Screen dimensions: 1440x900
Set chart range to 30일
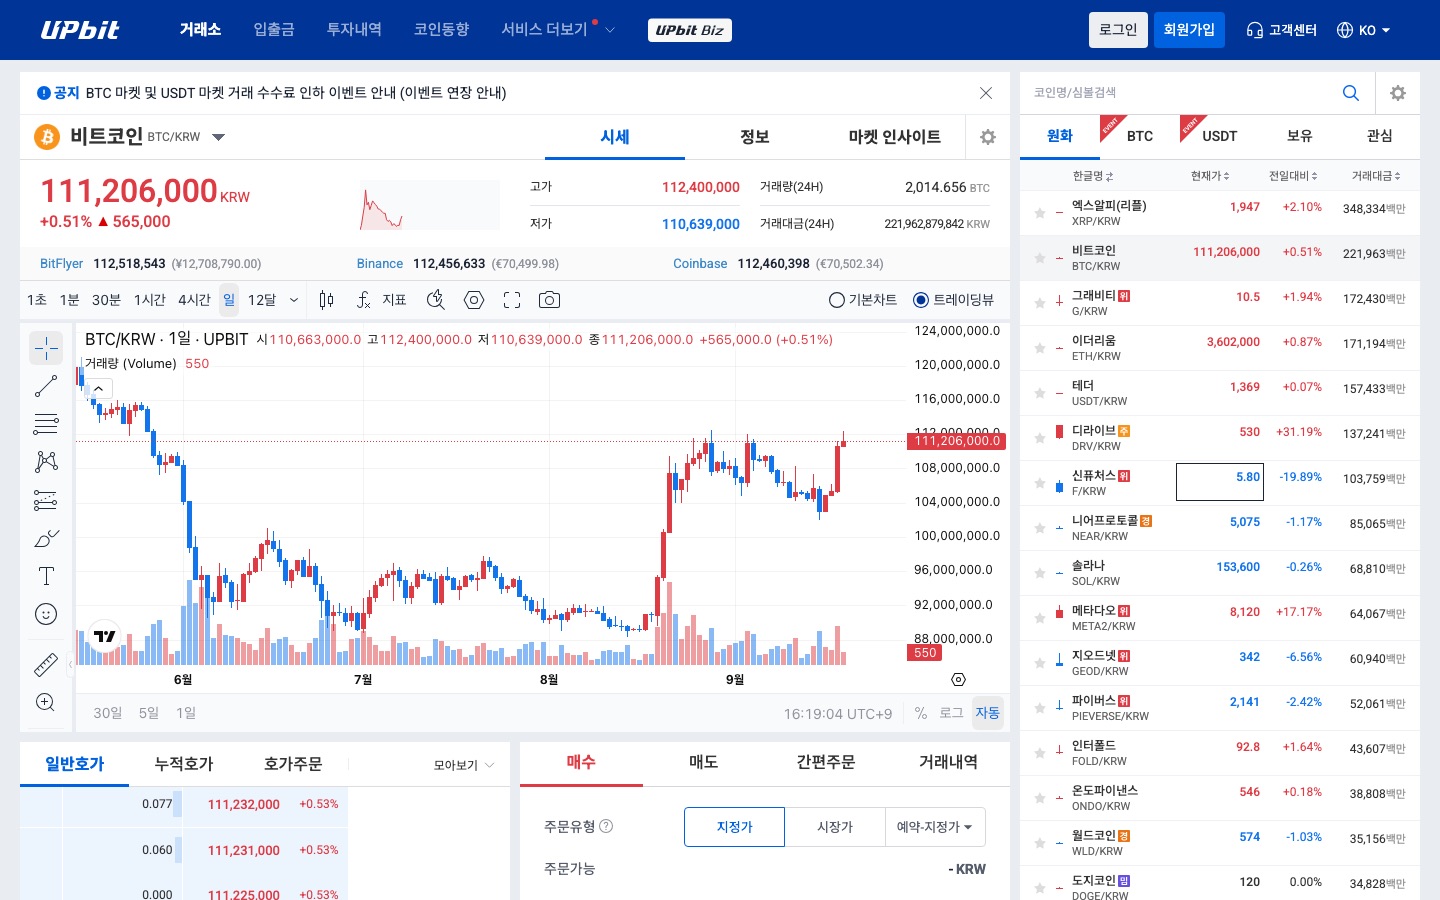tap(107, 713)
